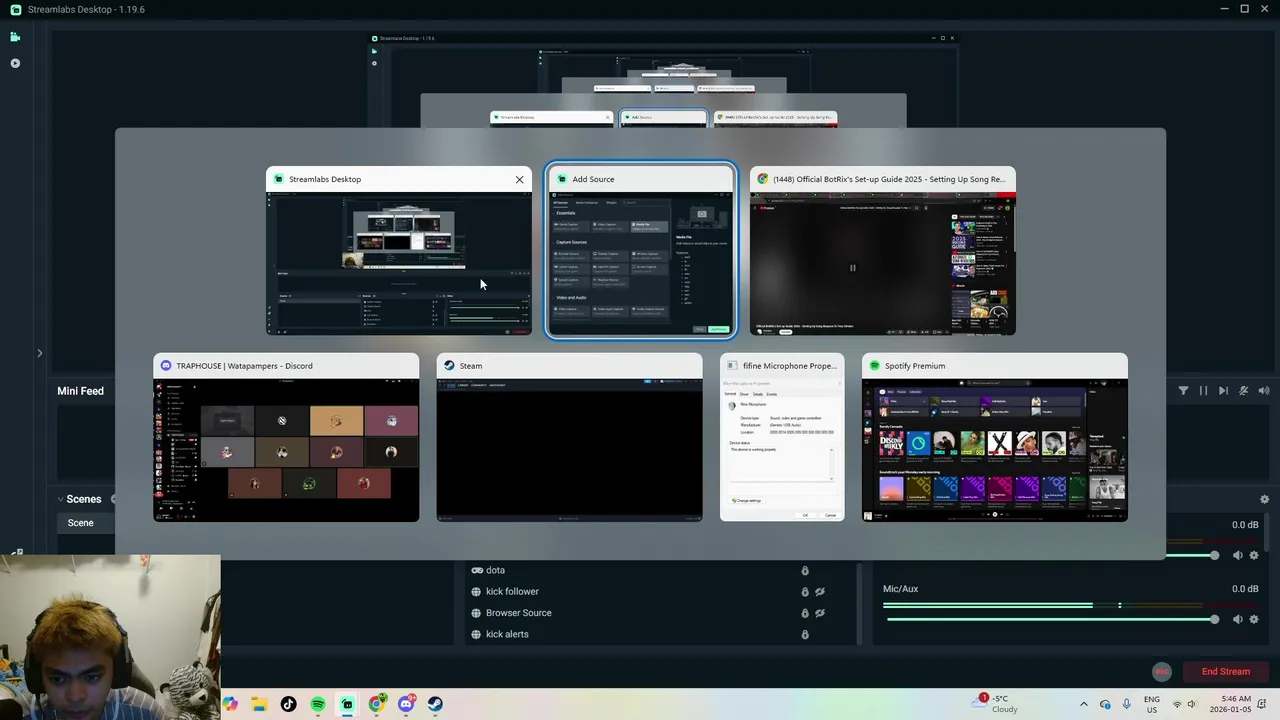Image resolution: width=1280 pixels, height=720 pixels.
Task: Click the Mini Feed heading
Action: tap(80, 391)
